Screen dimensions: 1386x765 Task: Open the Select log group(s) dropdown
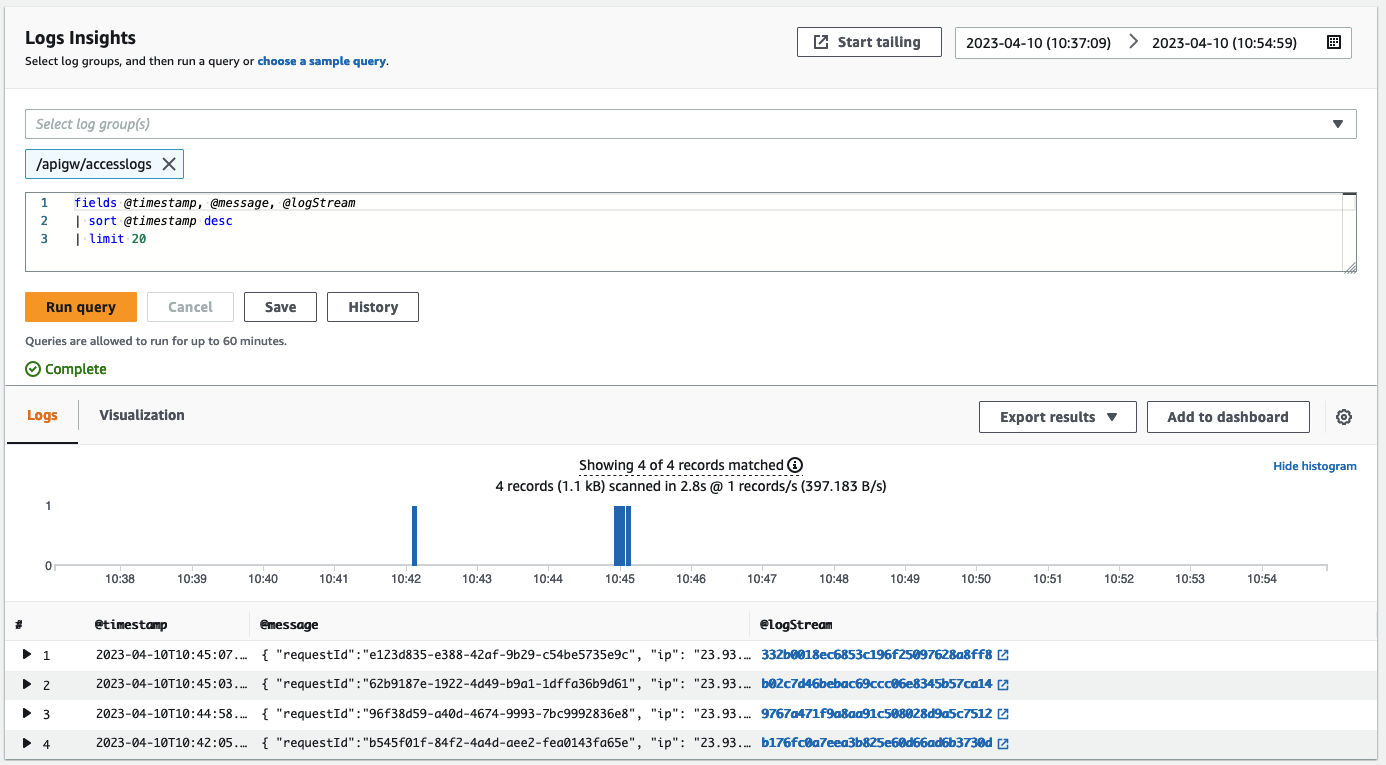tap(690, 124)
